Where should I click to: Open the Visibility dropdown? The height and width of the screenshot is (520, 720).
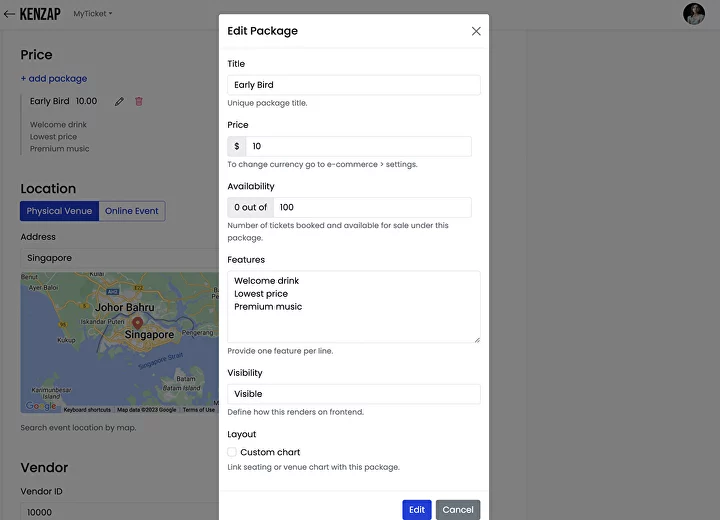pyautogui.click(x=353, y=394)
